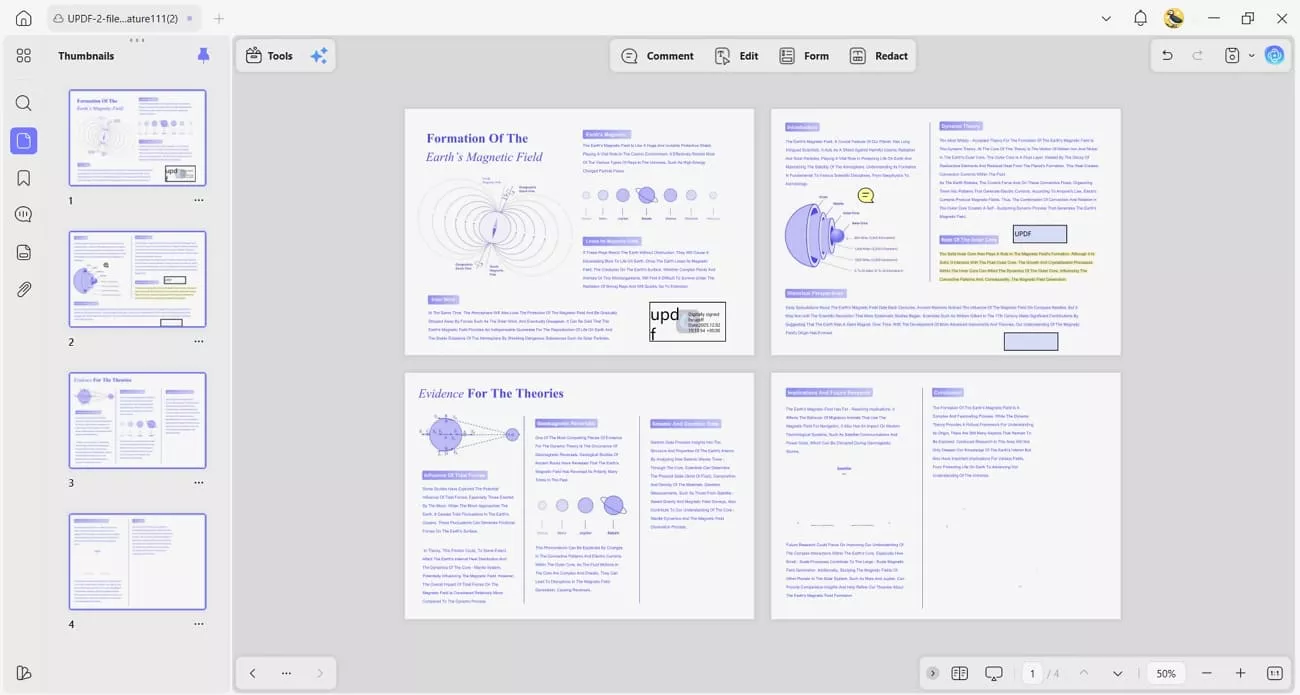Open the Attachments panel via paperclip icon
1300x695 pixels.
23,289
